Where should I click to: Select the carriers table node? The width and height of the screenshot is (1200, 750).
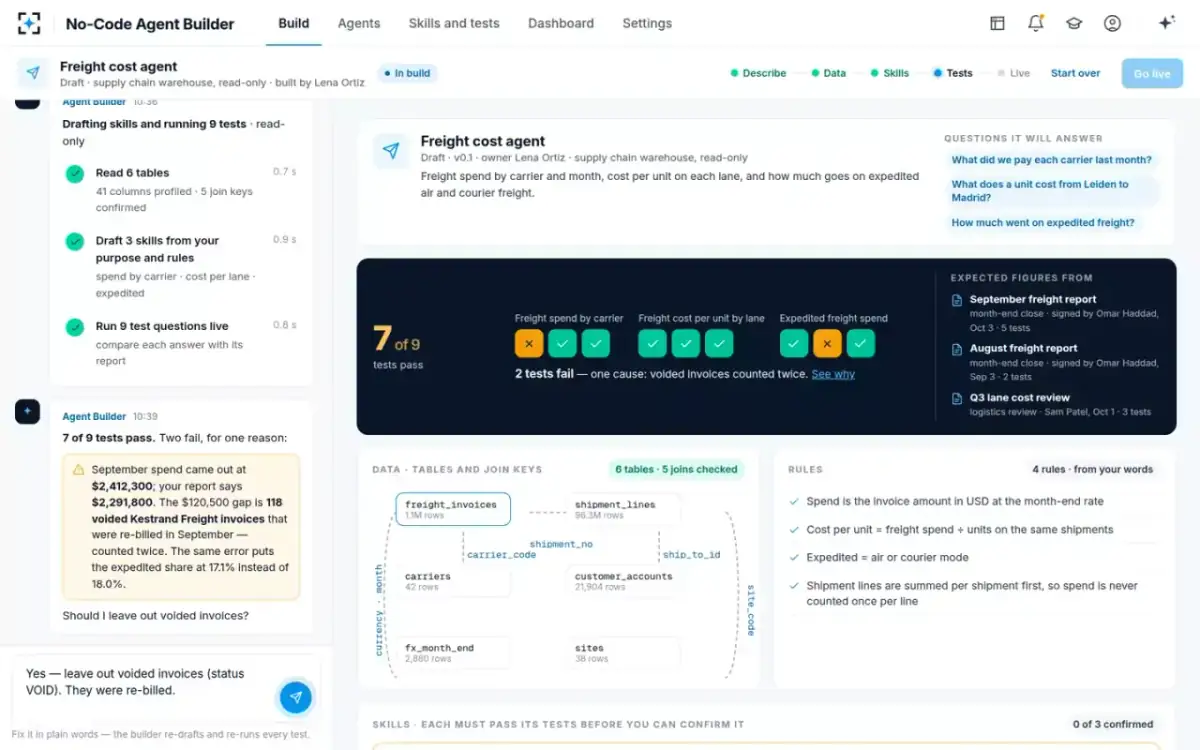pos(453,581)
